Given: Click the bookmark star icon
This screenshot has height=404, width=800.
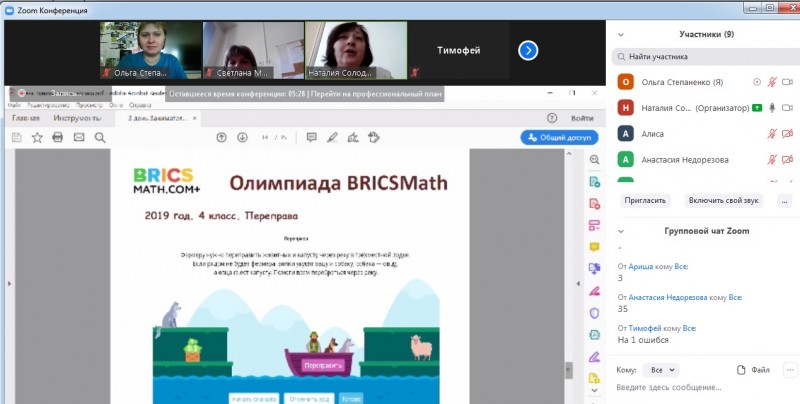Looking at the screenshot, I should point(37,137).
